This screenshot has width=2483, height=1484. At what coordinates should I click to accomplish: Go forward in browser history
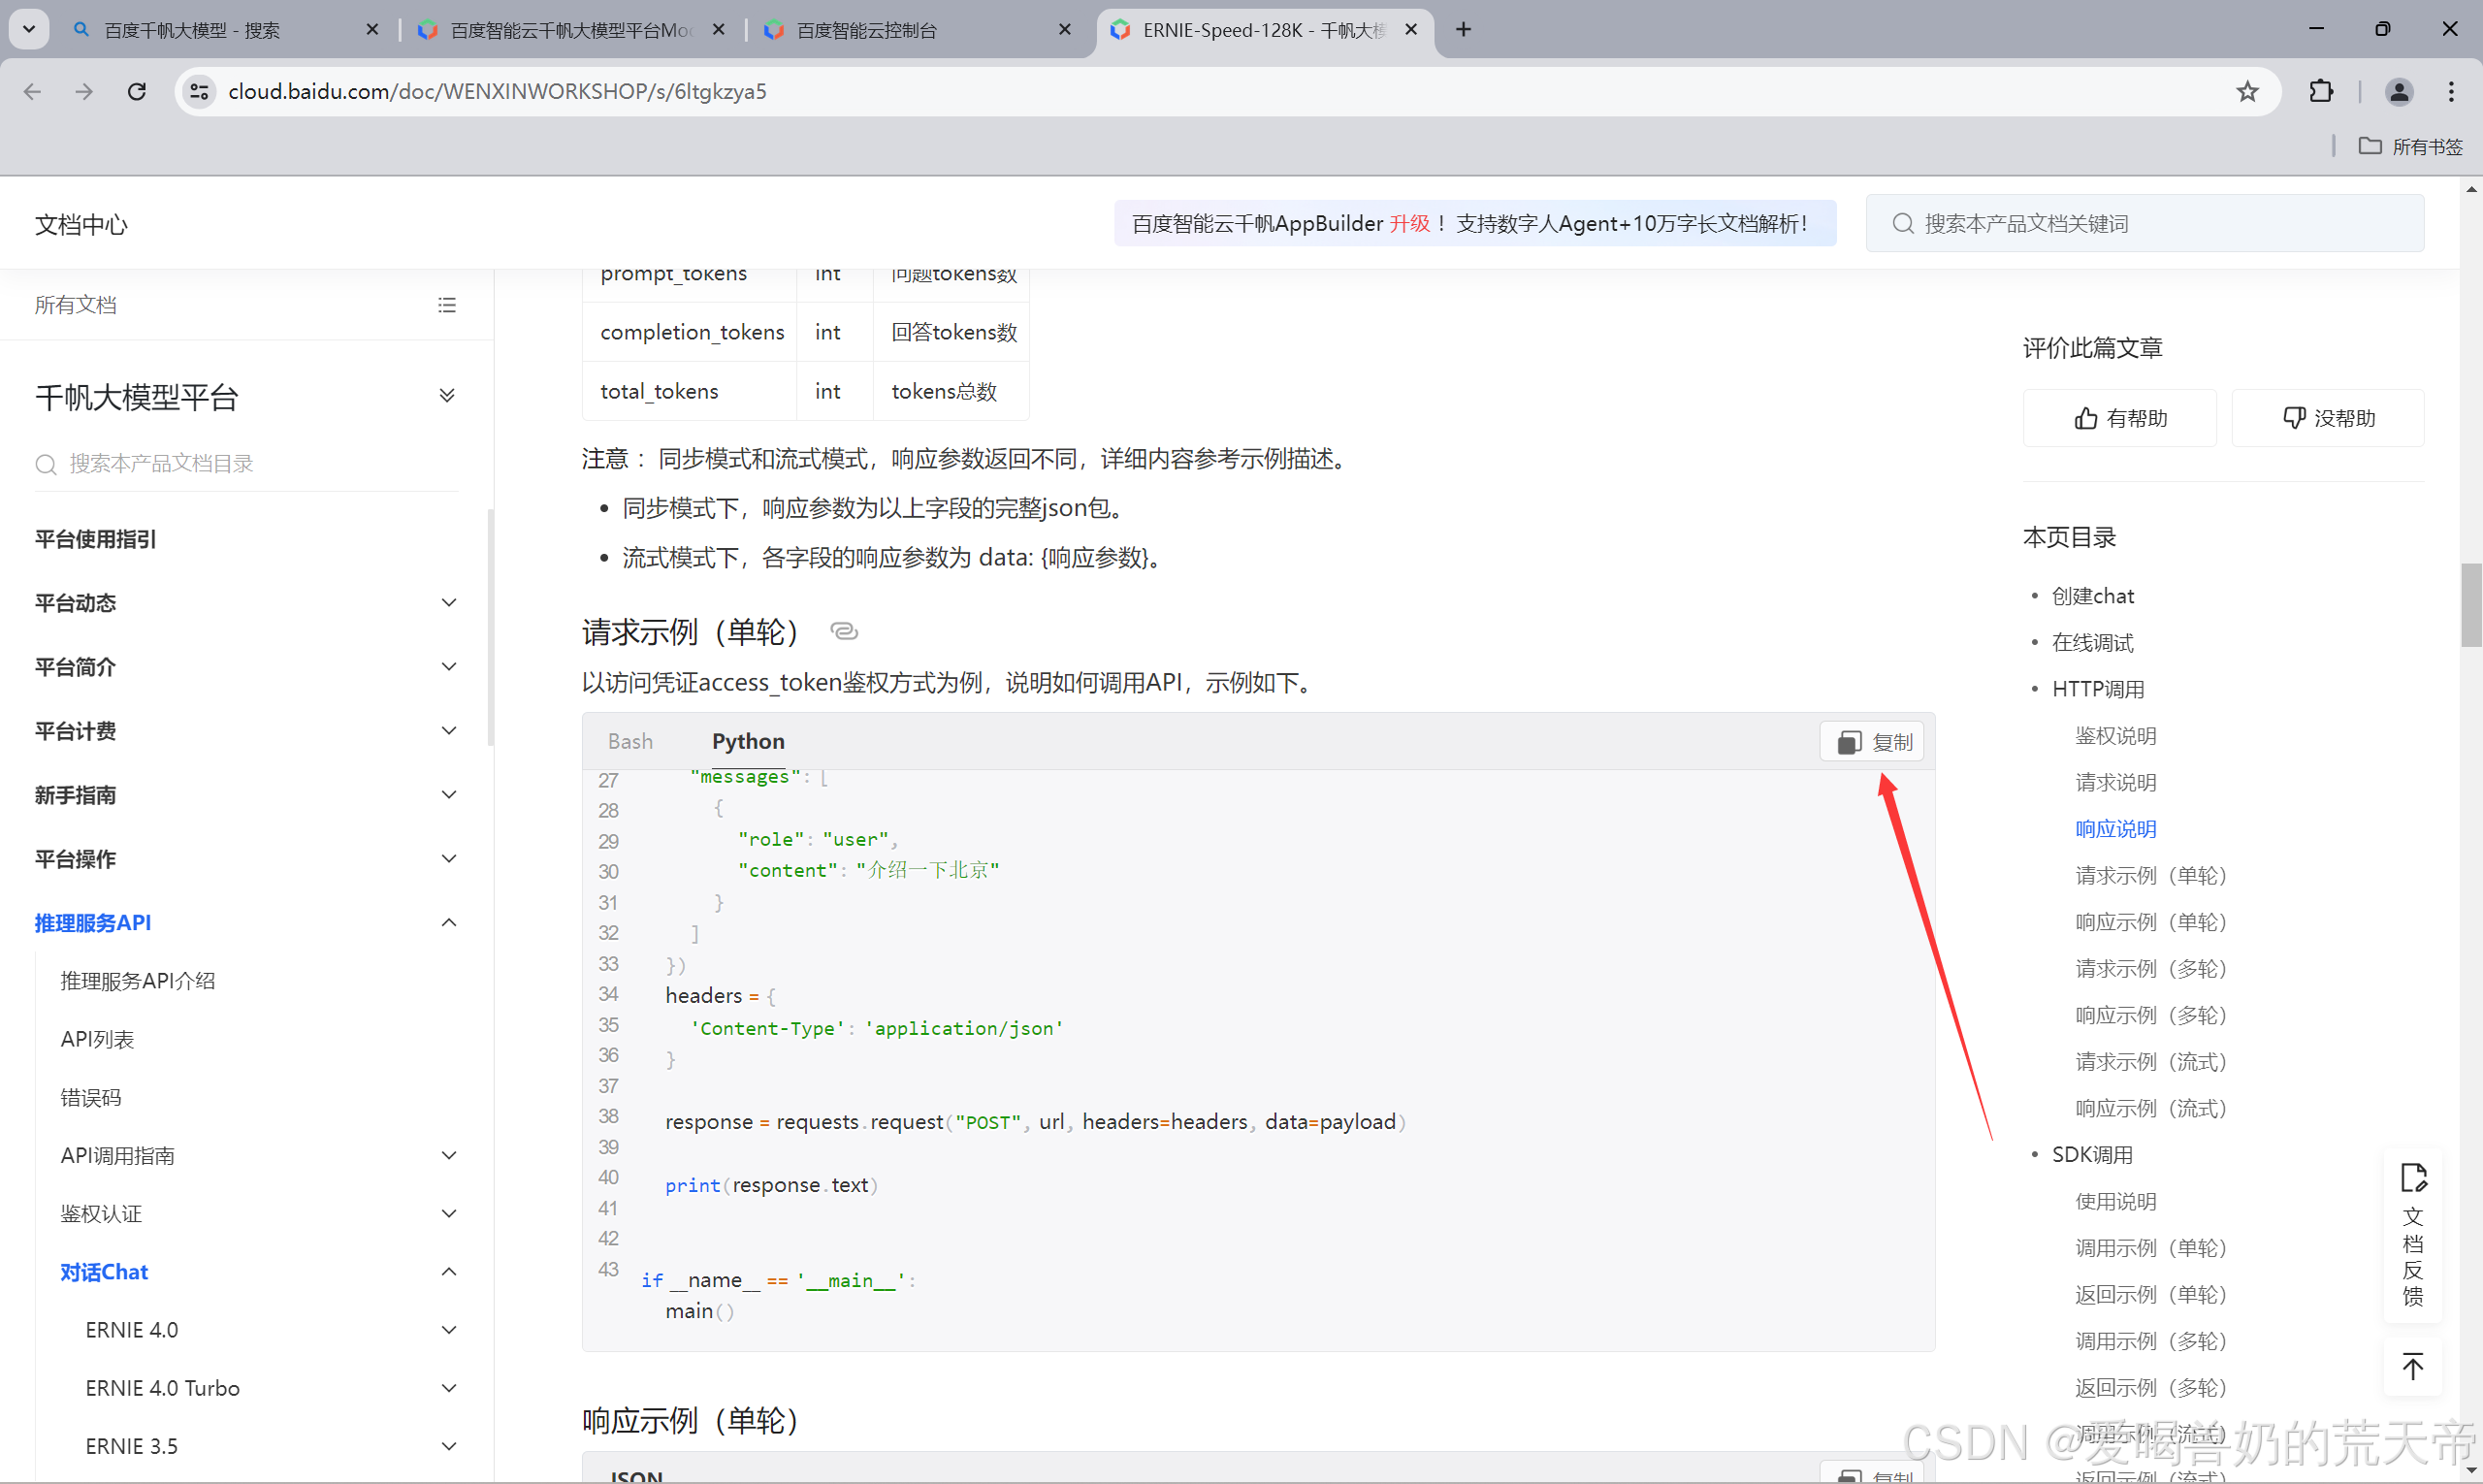coord(84,91)
